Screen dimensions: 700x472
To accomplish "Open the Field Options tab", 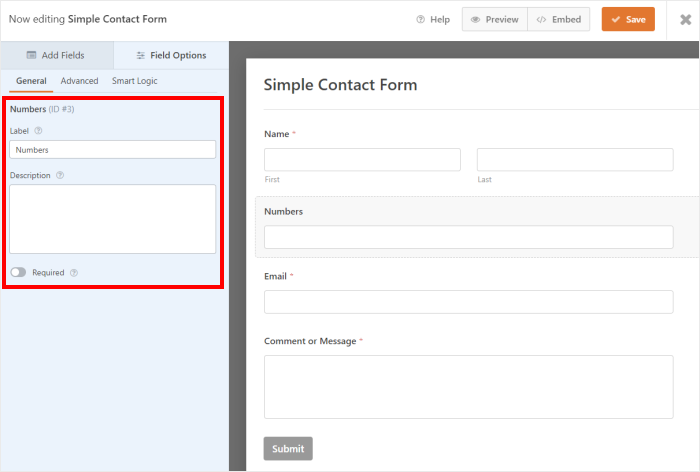I will (171, 55).
